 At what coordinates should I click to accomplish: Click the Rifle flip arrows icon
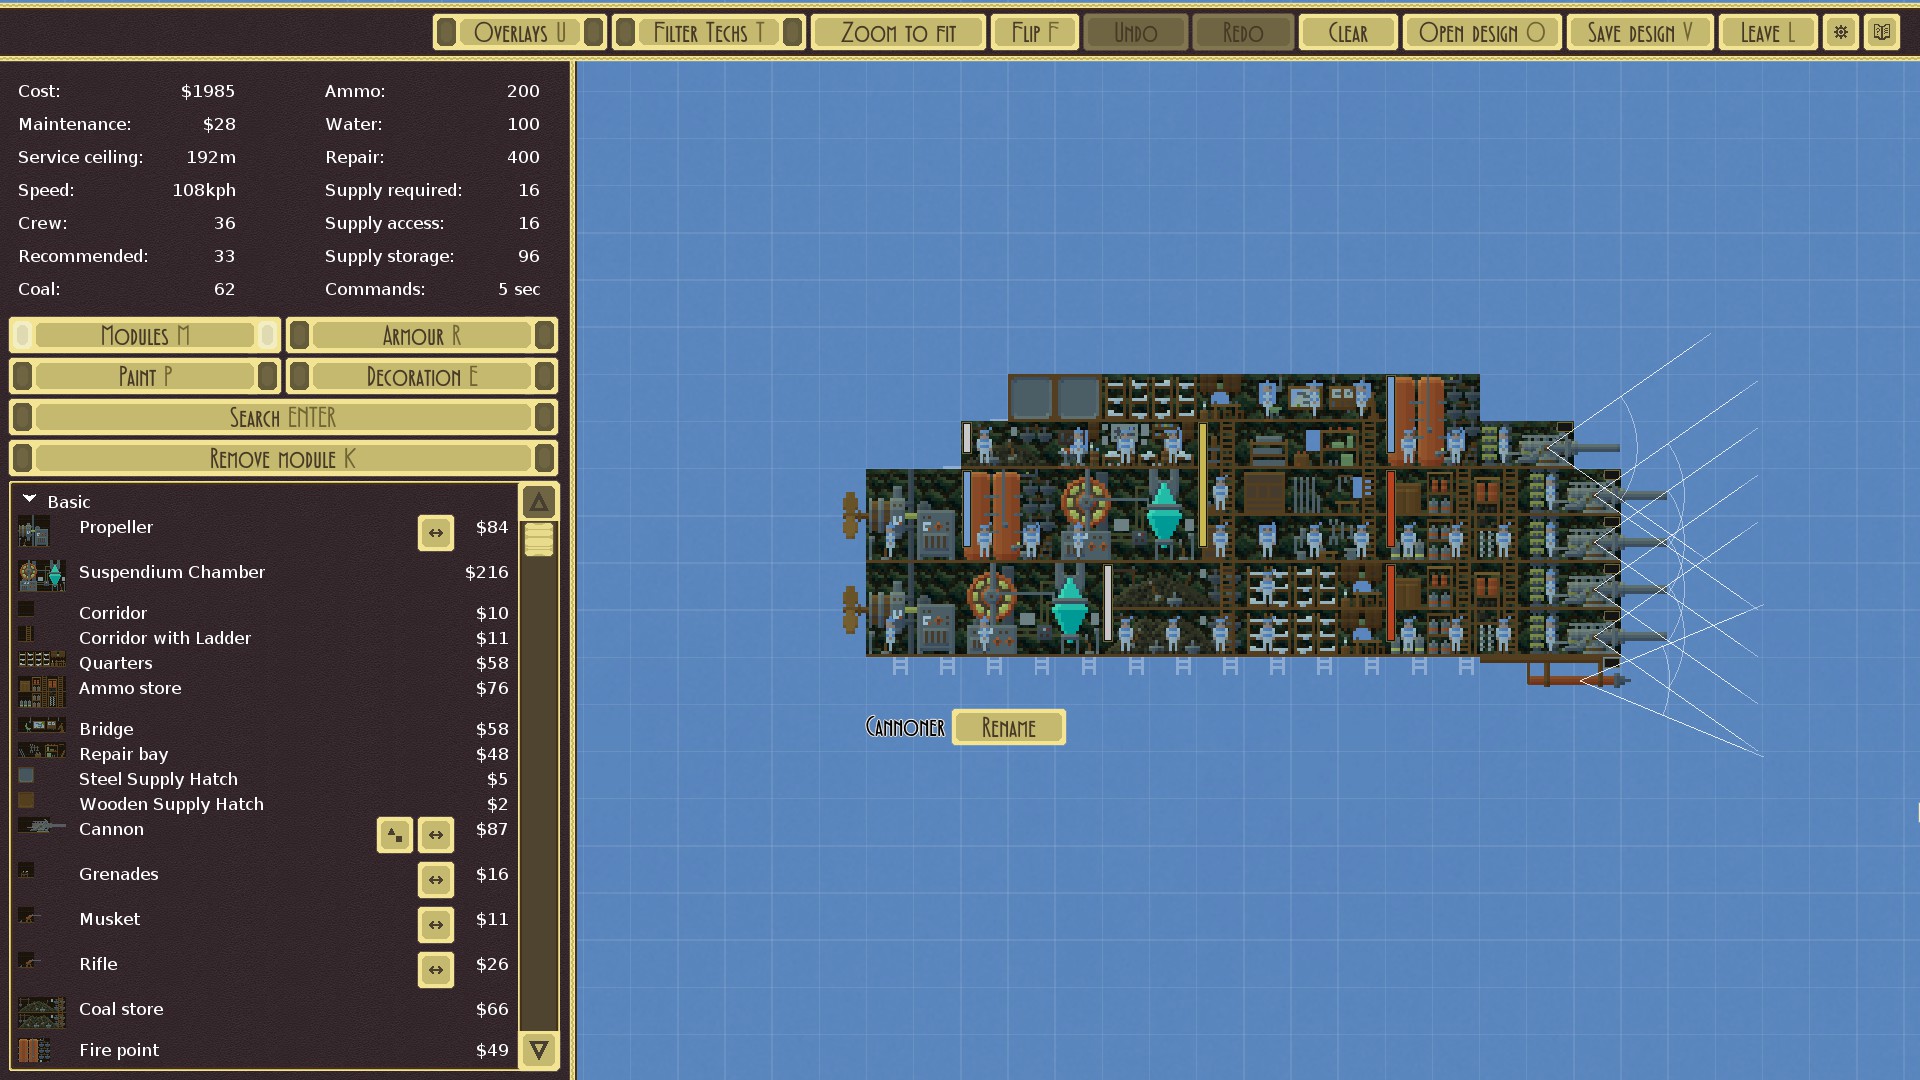436,970
